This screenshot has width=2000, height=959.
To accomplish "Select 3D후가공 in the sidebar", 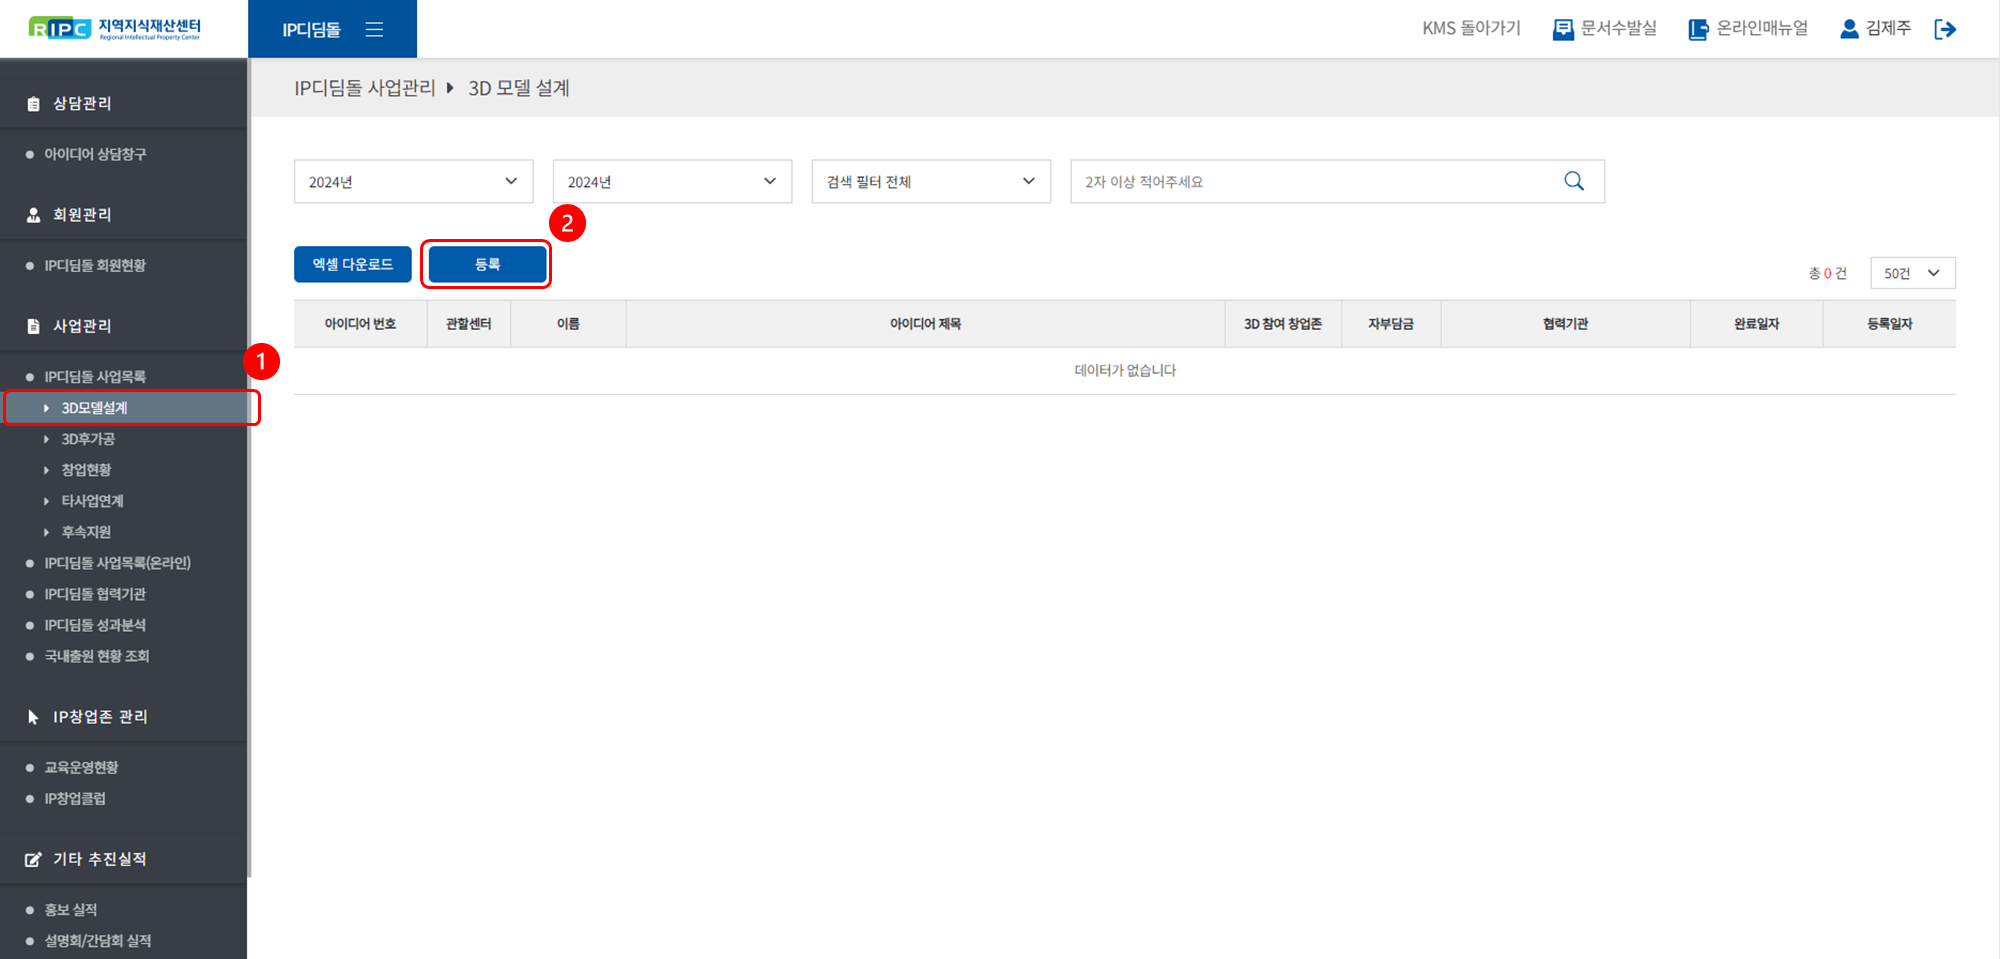I will click(x=88, y=439).
